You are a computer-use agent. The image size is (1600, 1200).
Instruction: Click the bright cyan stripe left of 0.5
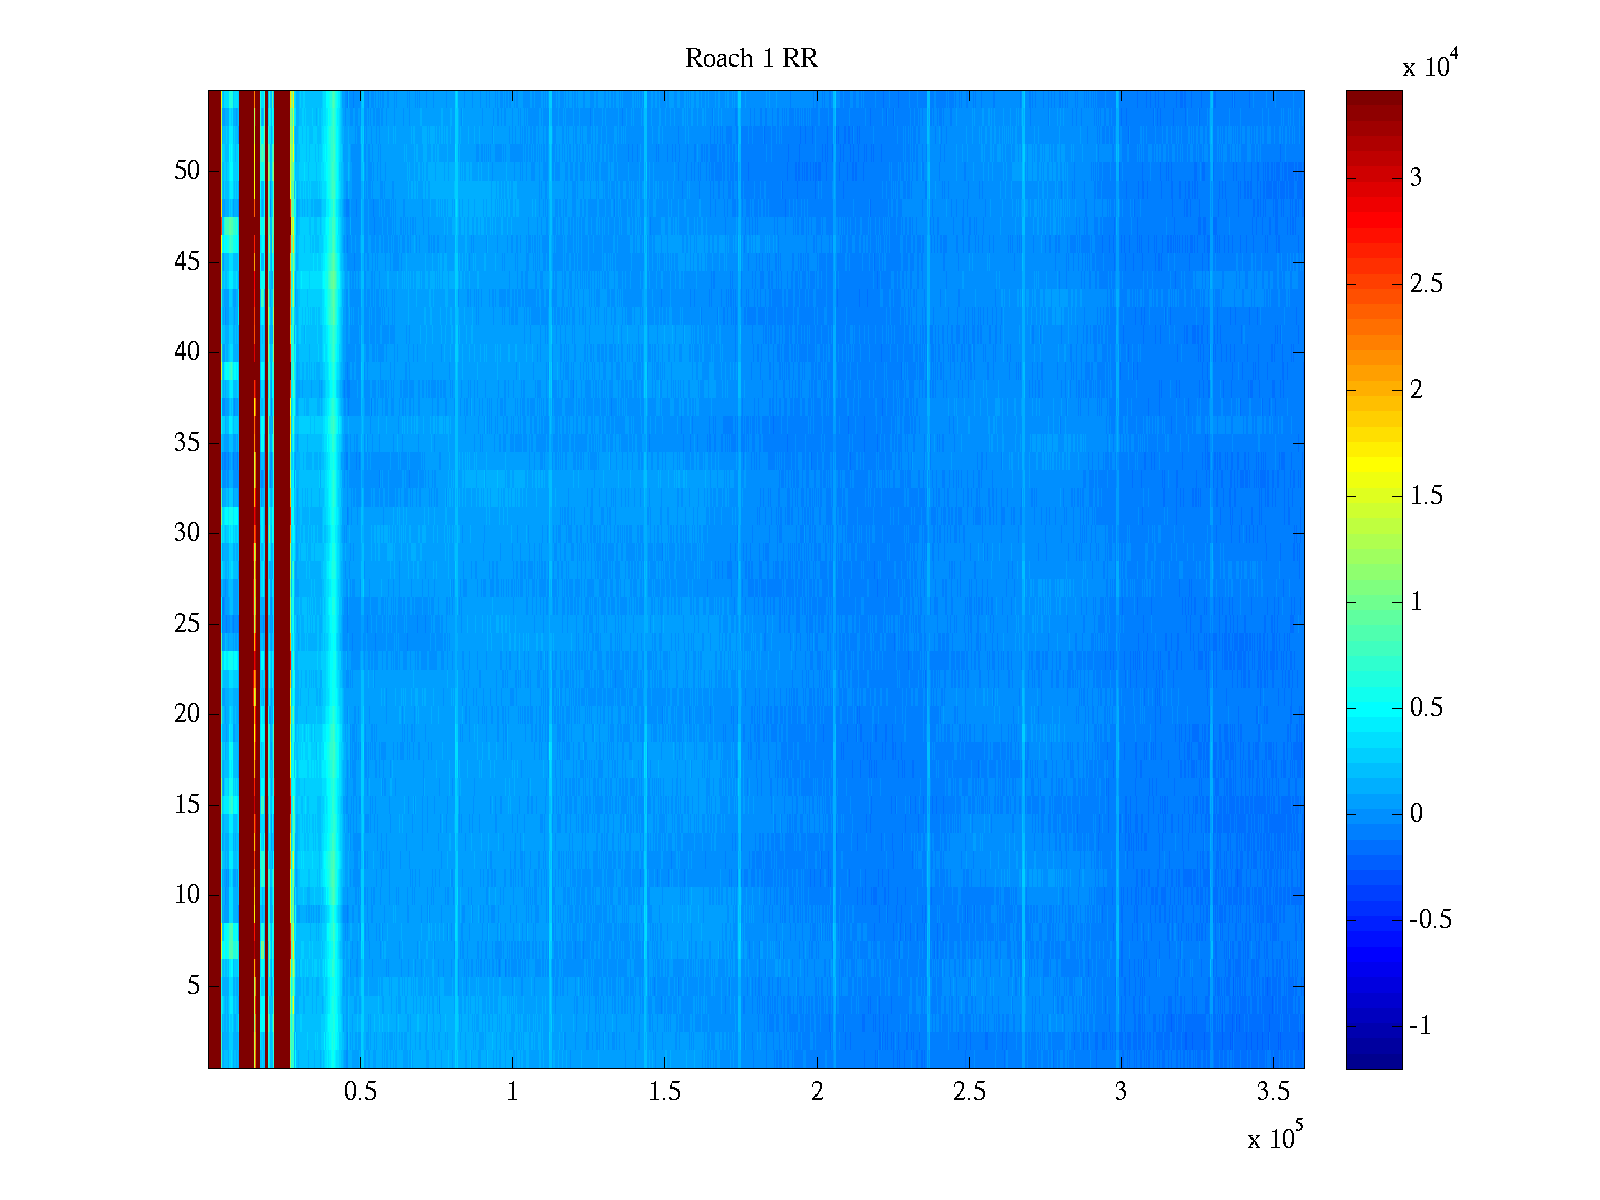(x=332, y=580)
